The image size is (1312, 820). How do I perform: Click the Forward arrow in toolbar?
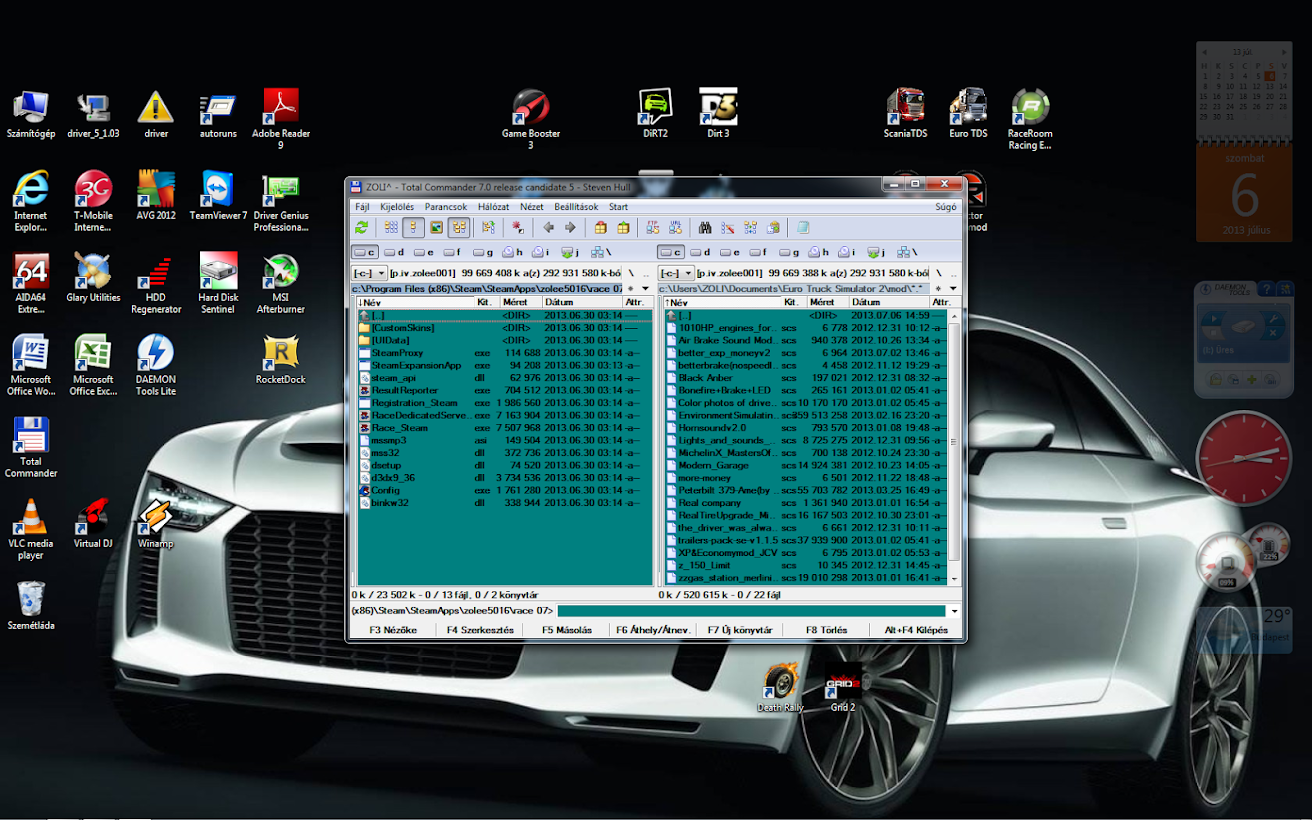571,228
